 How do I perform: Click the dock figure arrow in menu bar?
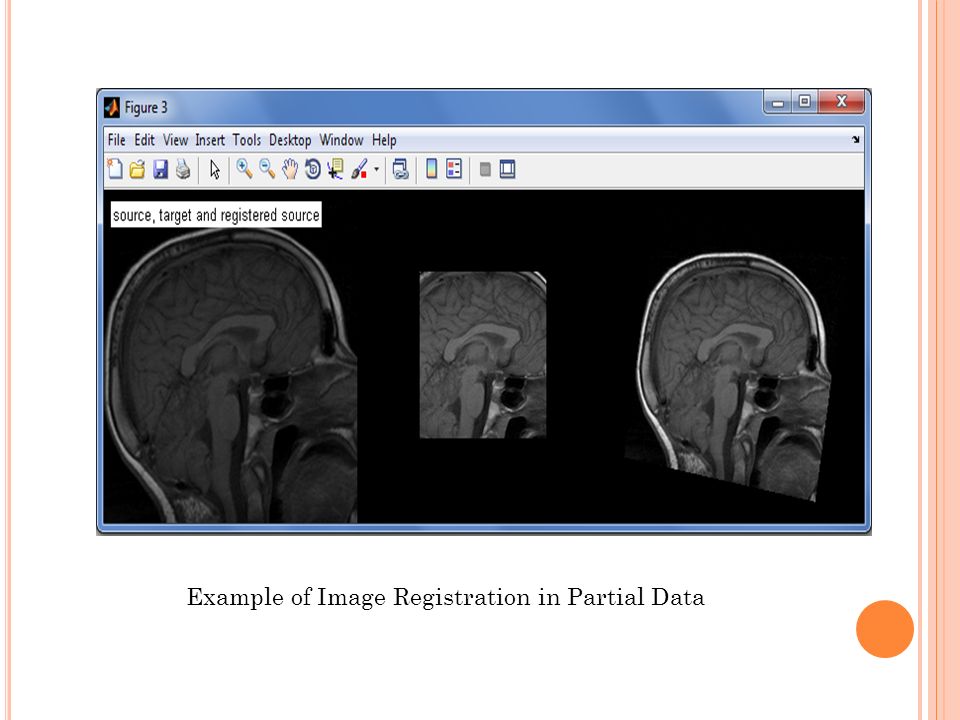[x=855, y=140]
